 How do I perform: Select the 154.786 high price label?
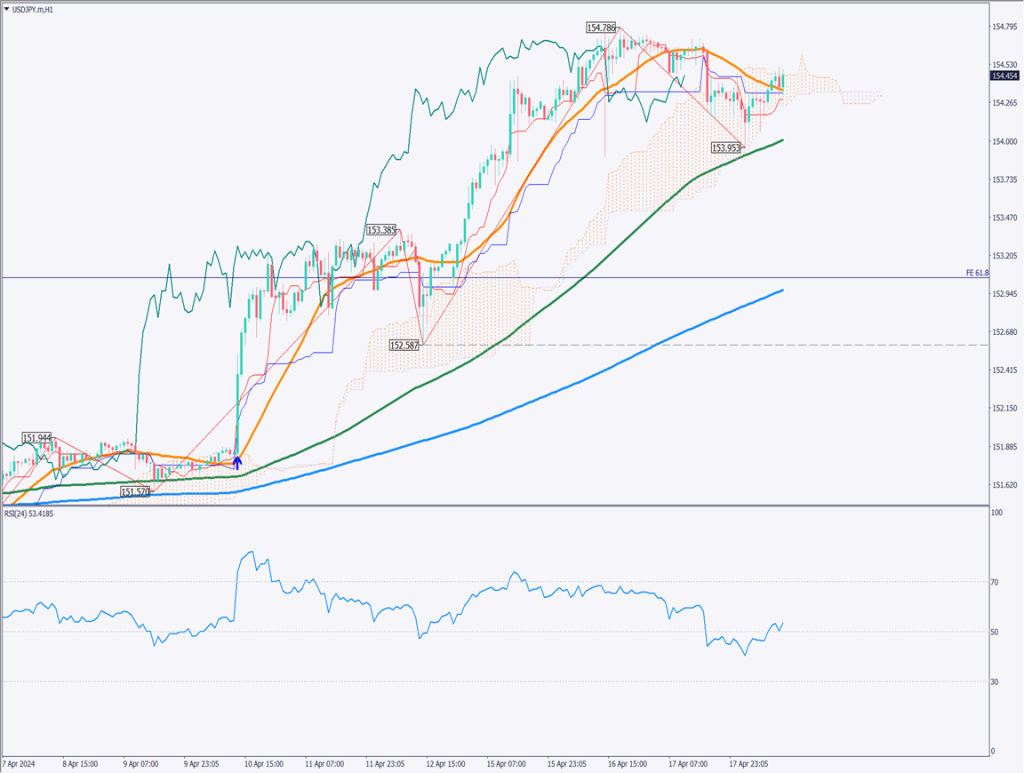pos(601,28)
